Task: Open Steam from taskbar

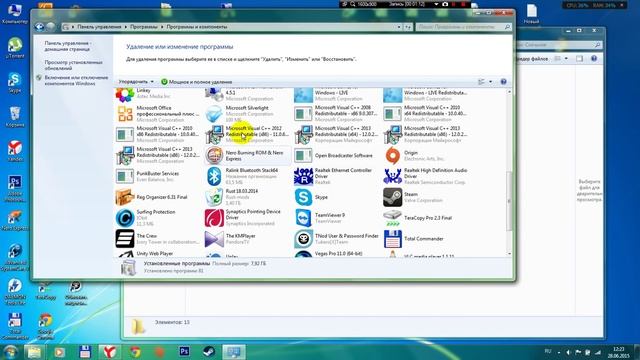Action: (209, 351)
